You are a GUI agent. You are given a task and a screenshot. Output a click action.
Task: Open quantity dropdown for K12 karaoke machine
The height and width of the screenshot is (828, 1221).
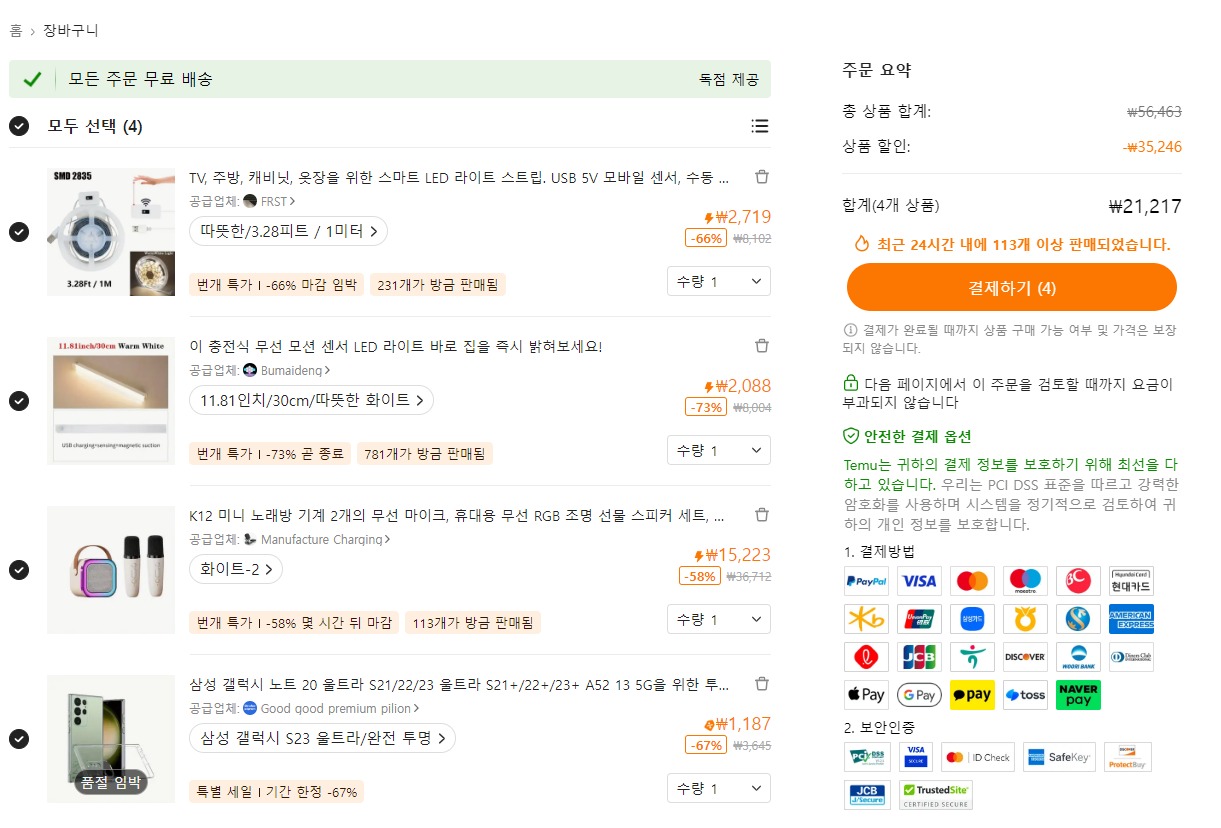click(x=719, y=619)
